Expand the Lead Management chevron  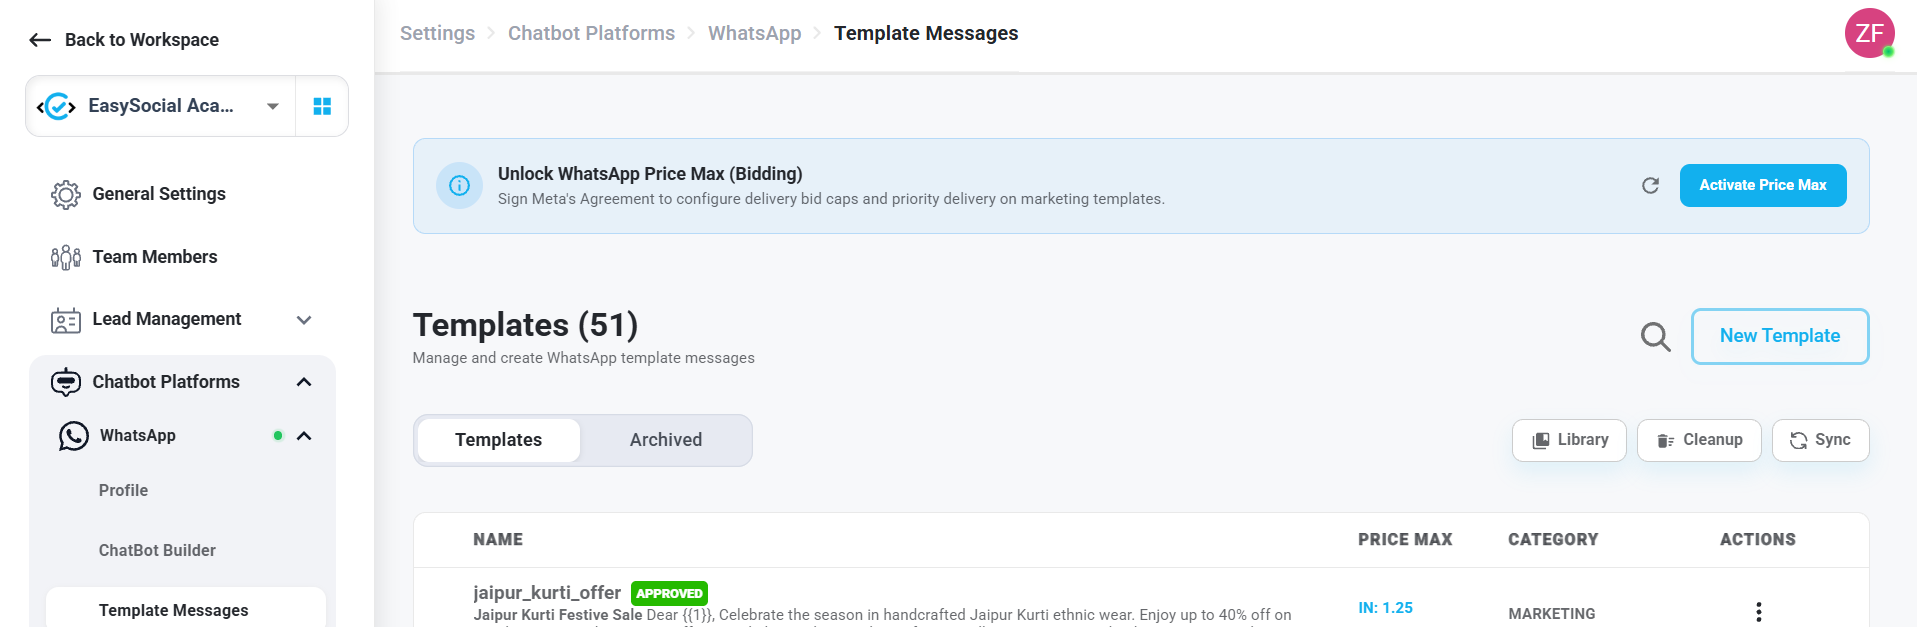pyautogui.click(x=304, y=320)
